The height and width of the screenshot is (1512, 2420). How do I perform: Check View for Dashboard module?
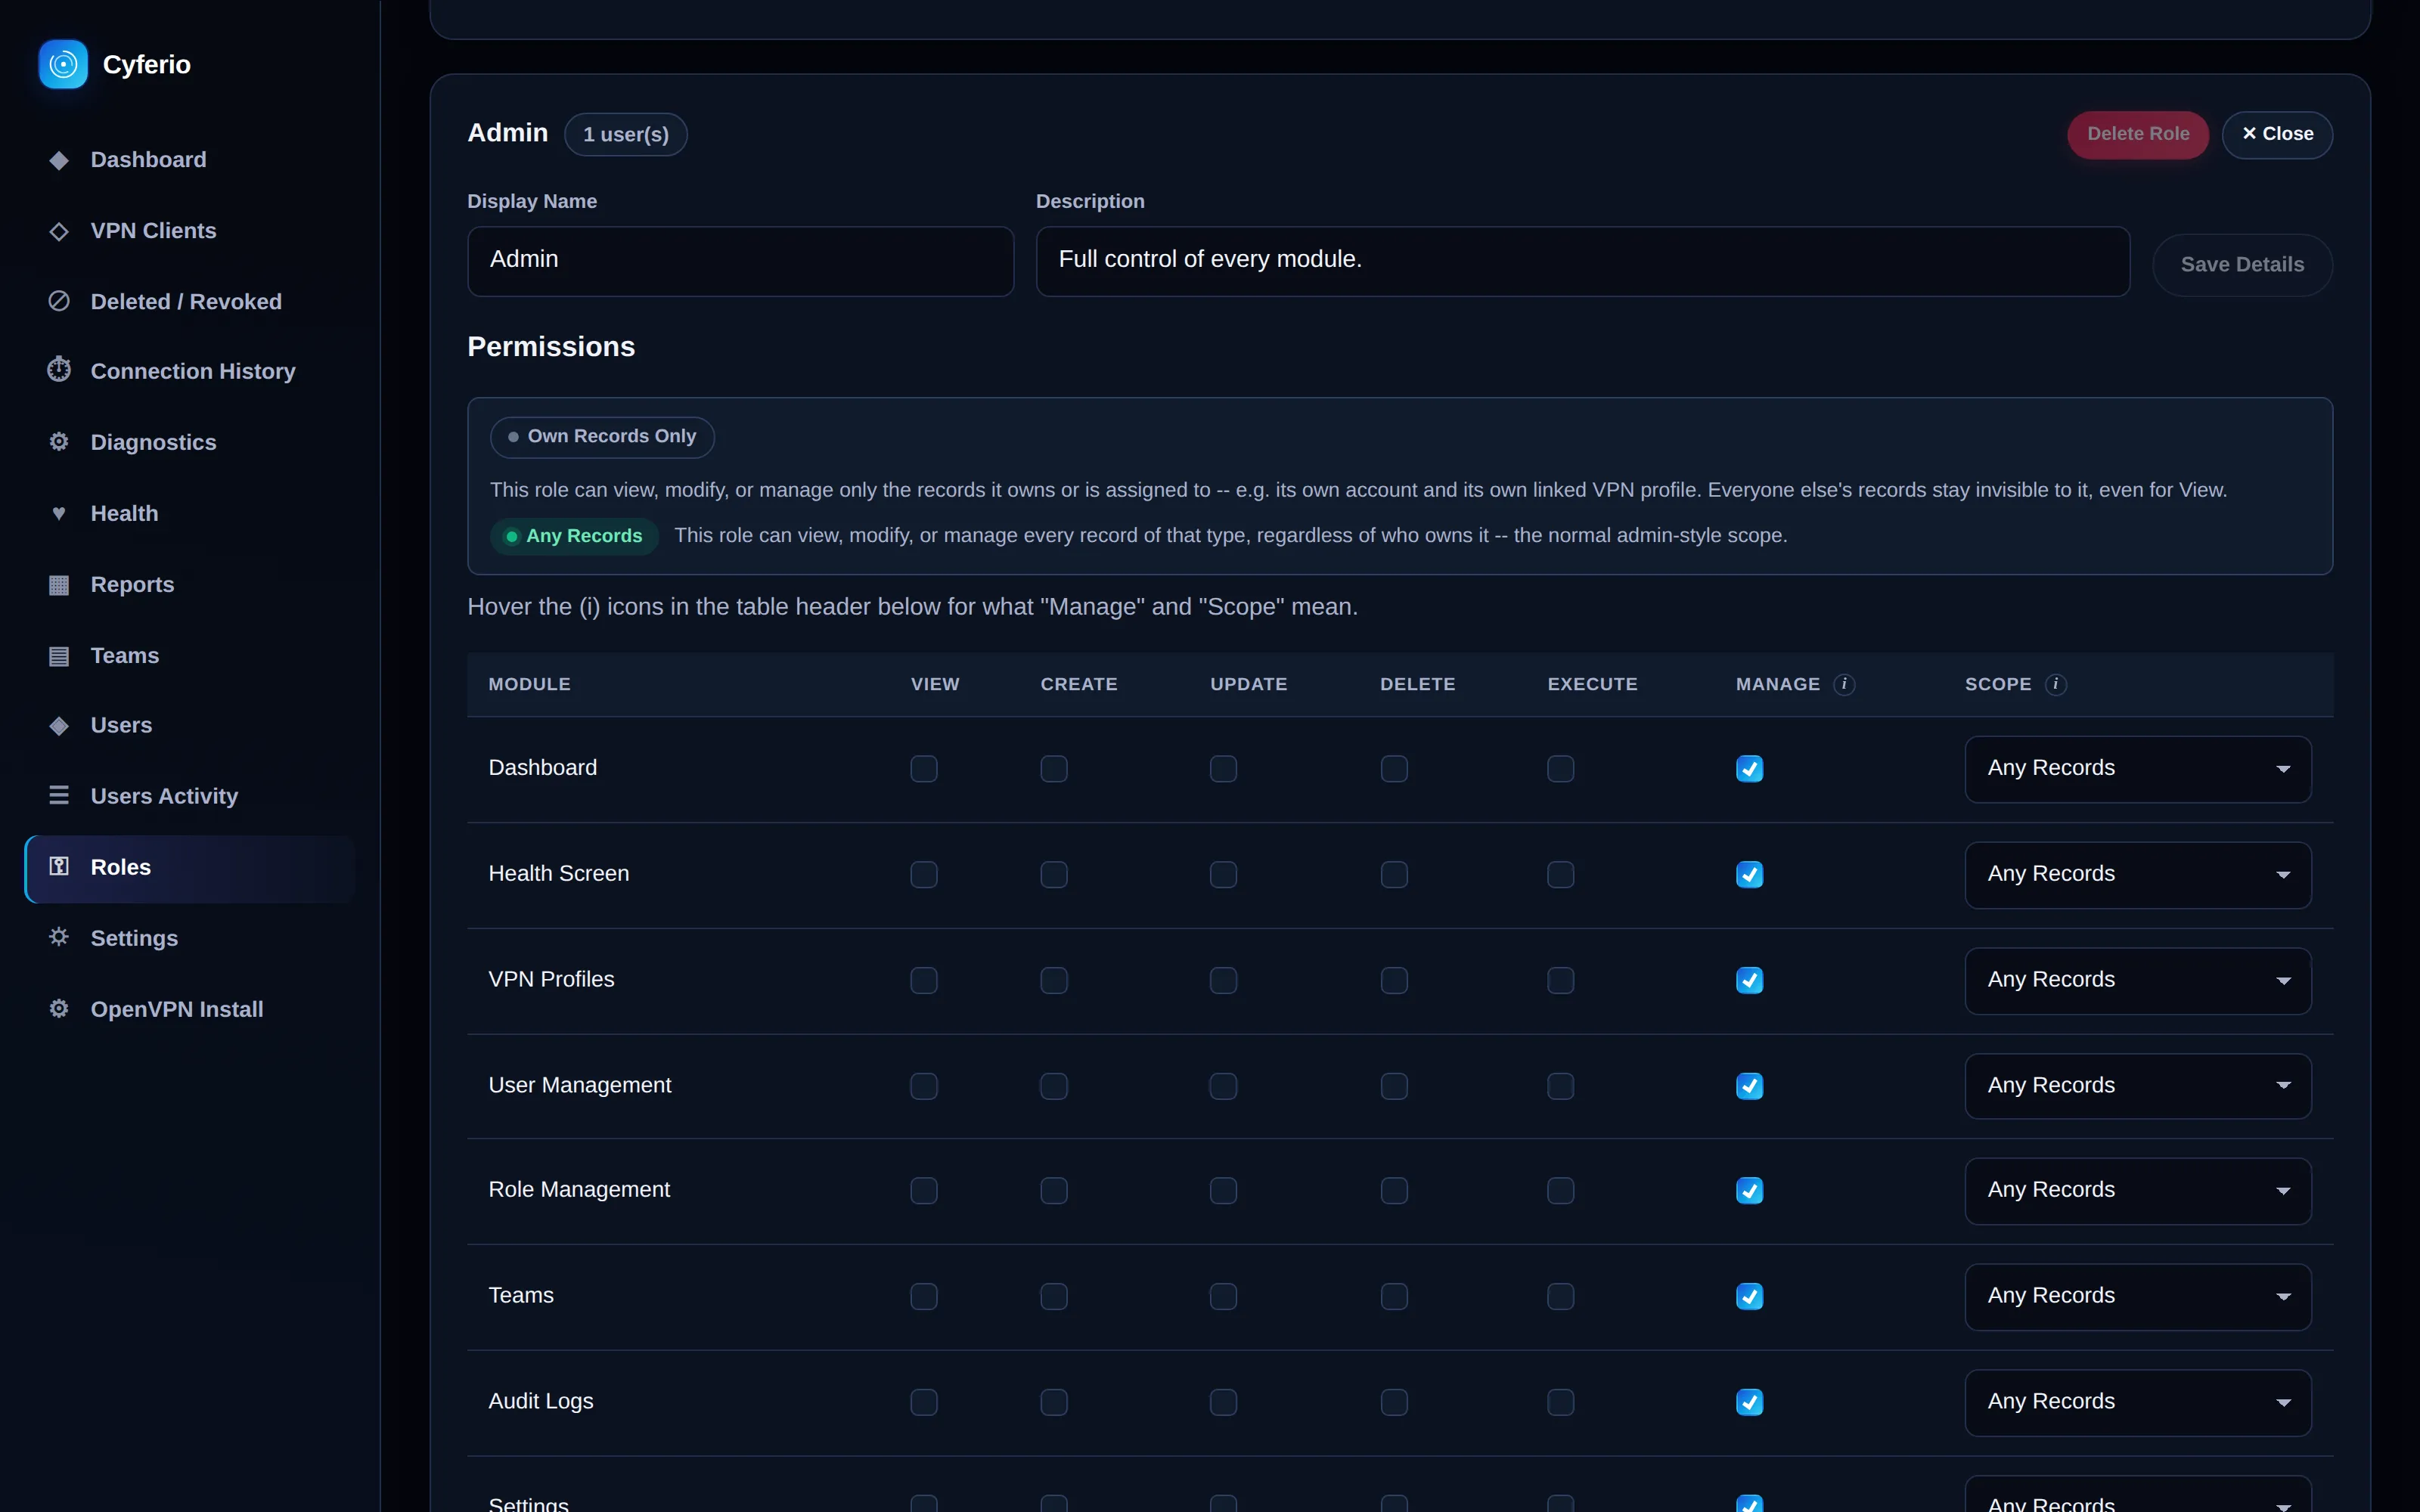click(x=923, y=769)
